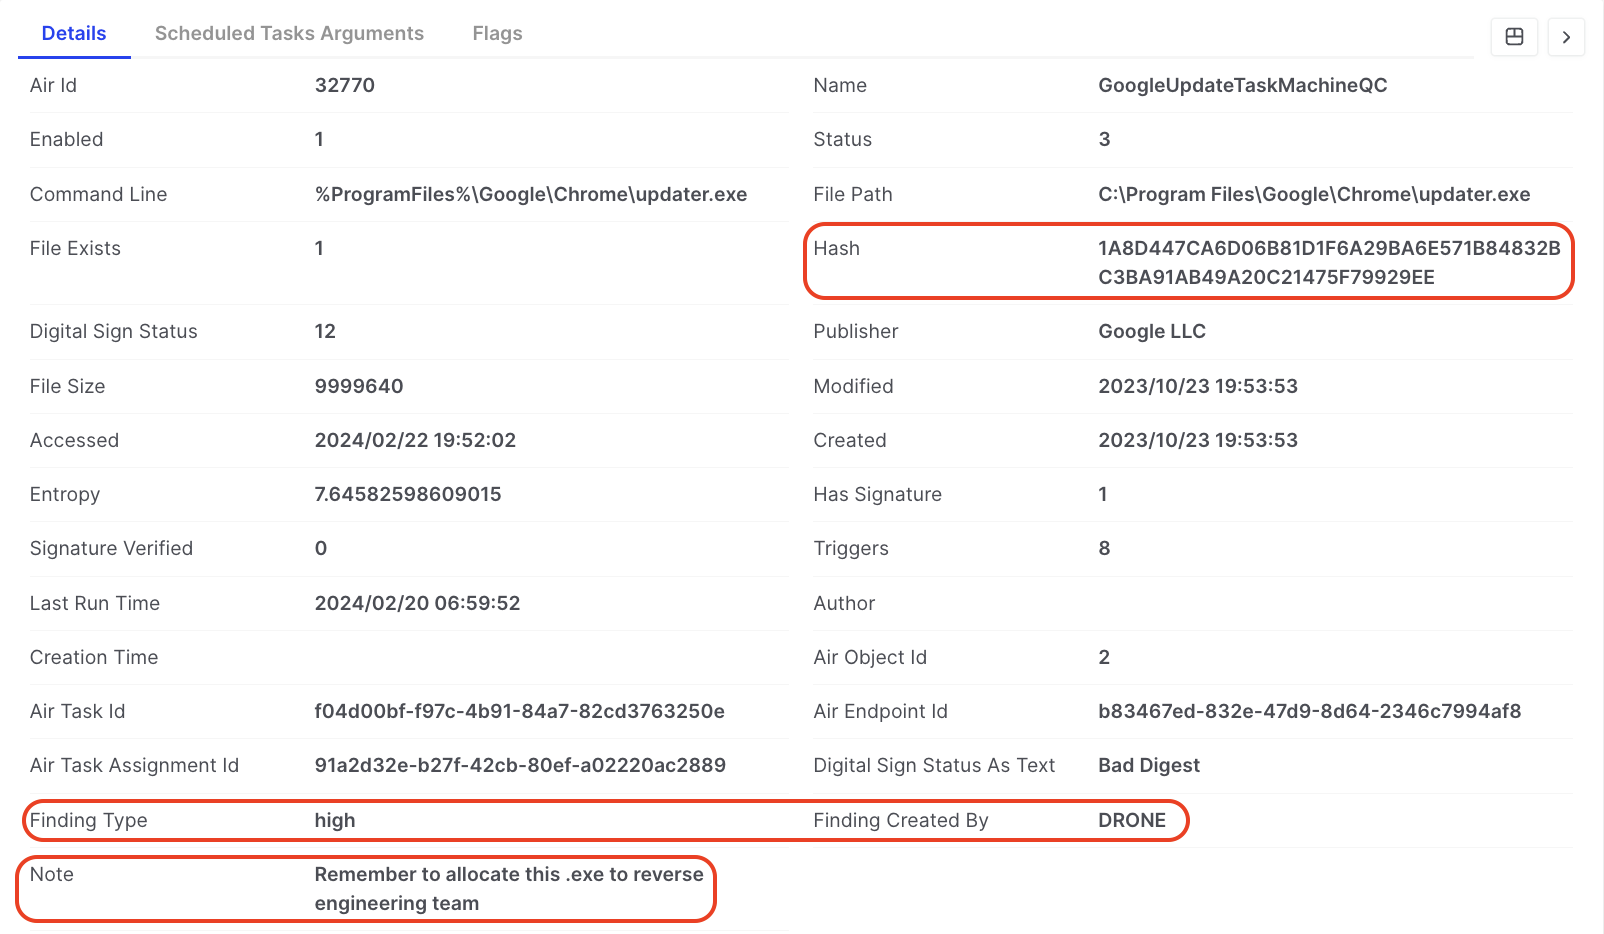Image resolution: width=1604 pixels, height=934 pixels.
Task: Click the File Path value
Action: click(x=1313, y=194)
